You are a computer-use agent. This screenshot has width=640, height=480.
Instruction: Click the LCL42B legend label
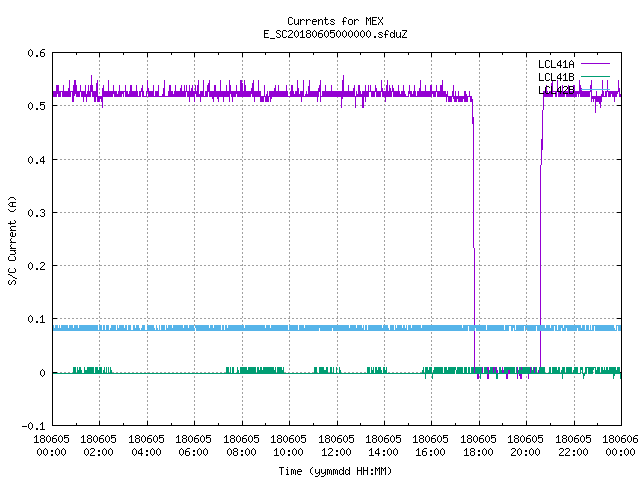(556, 90)
